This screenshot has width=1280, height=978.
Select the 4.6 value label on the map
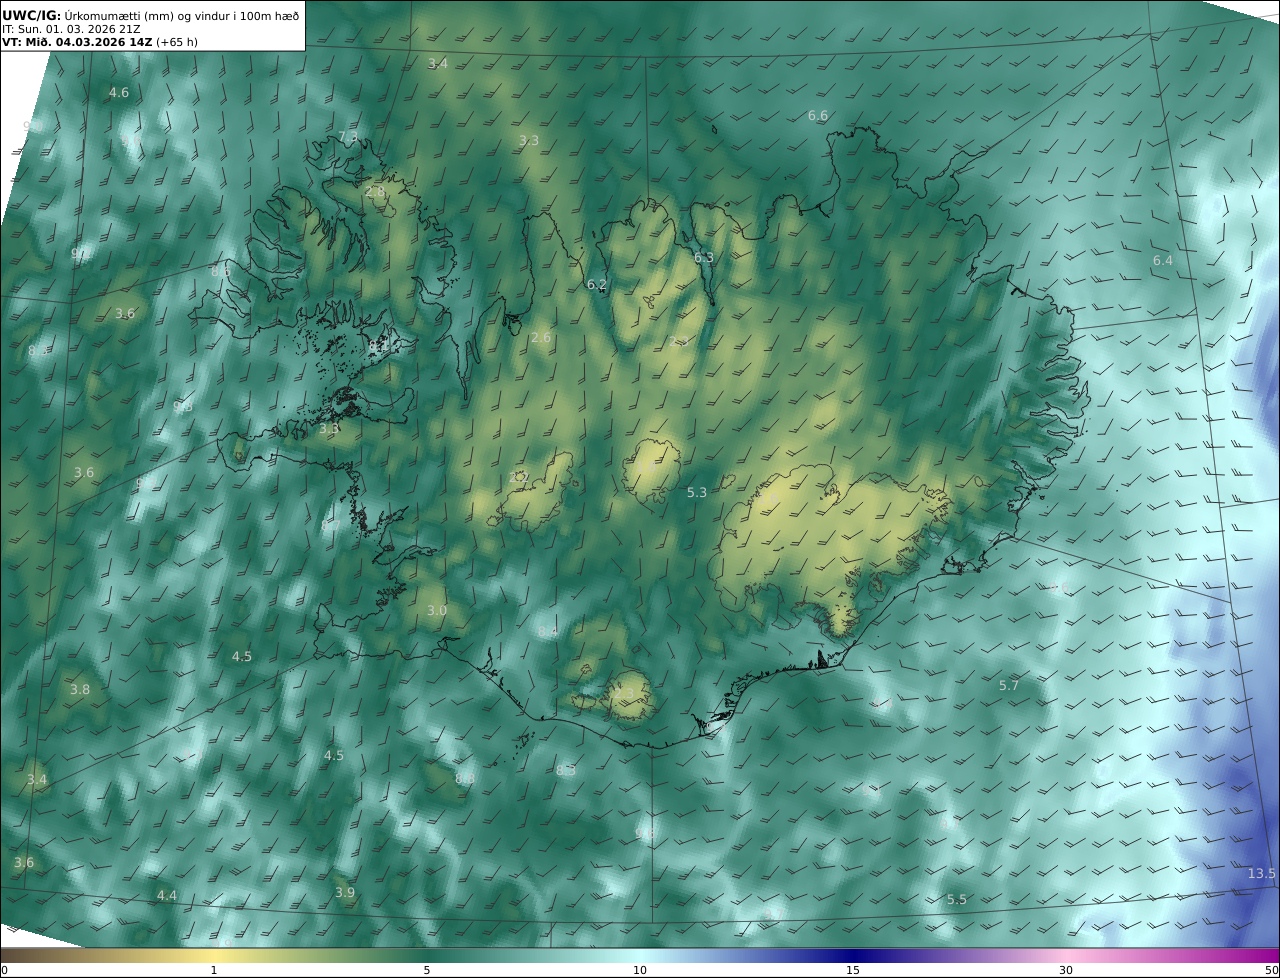[x=119, y=92]
